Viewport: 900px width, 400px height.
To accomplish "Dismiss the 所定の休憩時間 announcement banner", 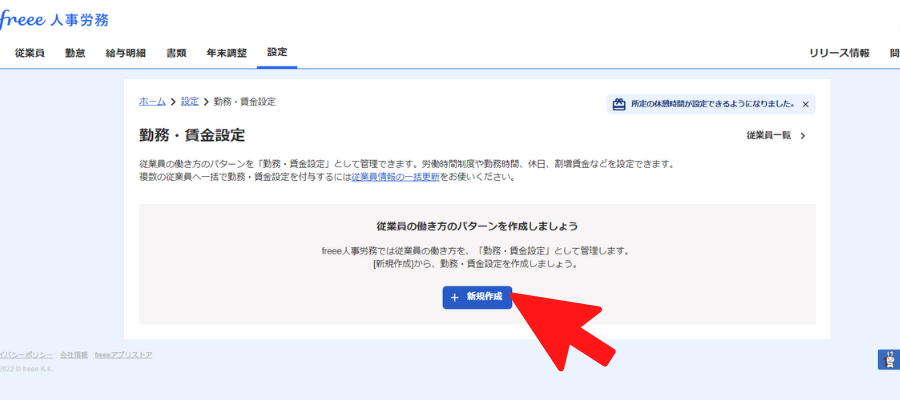I will (x=806, y=104).
